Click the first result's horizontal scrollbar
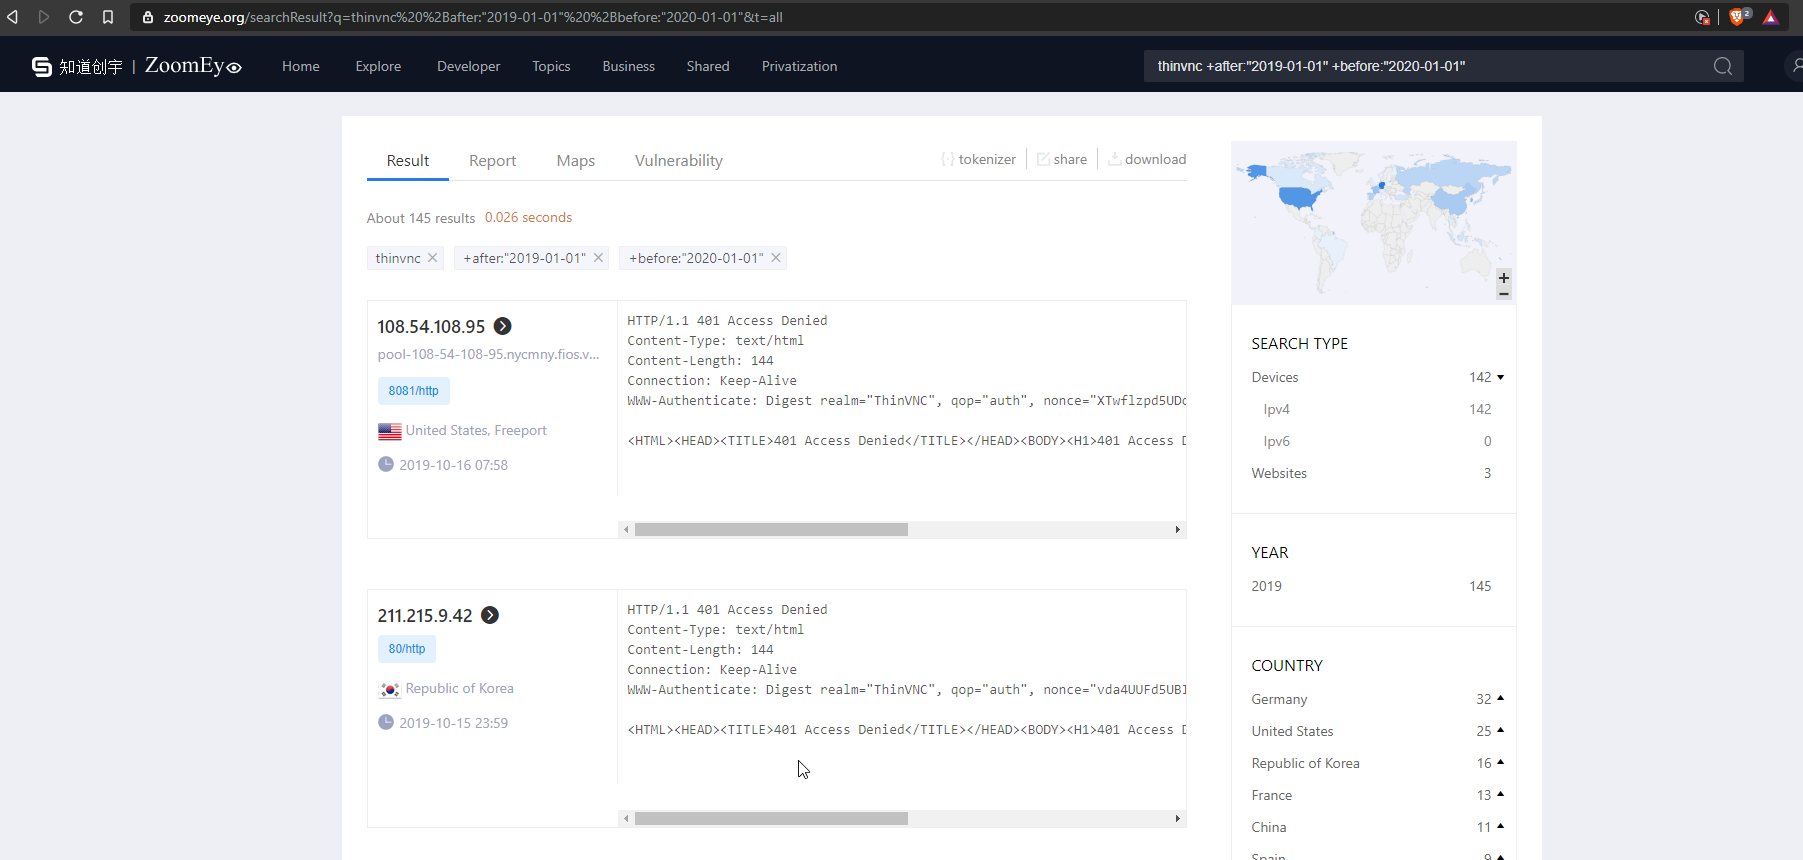This screenshot has width=1803, height=860. tap(771, 529)
